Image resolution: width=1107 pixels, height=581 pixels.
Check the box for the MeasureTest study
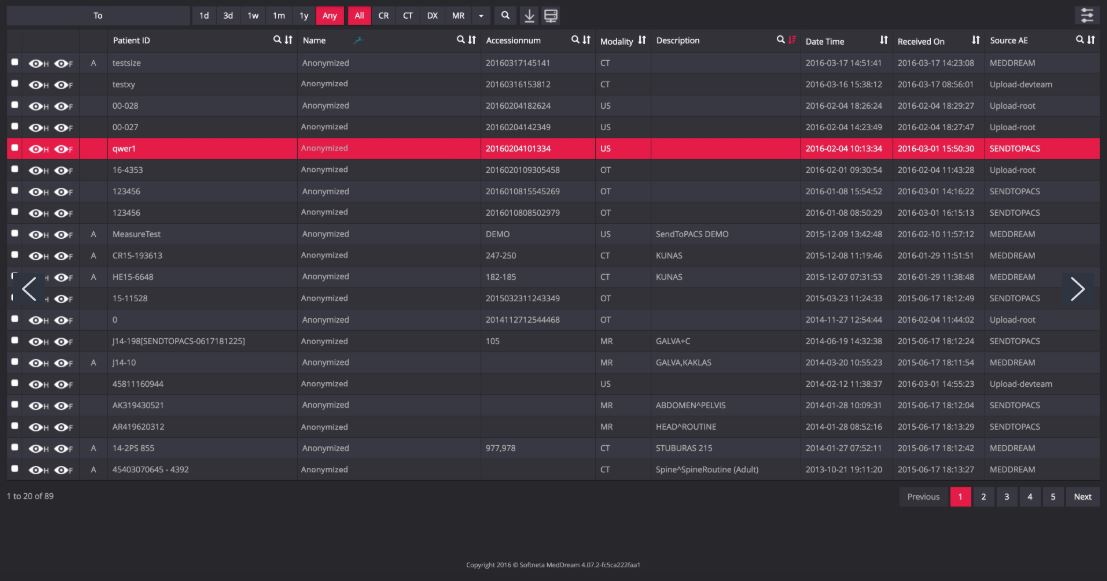click(x=14, y=234)
